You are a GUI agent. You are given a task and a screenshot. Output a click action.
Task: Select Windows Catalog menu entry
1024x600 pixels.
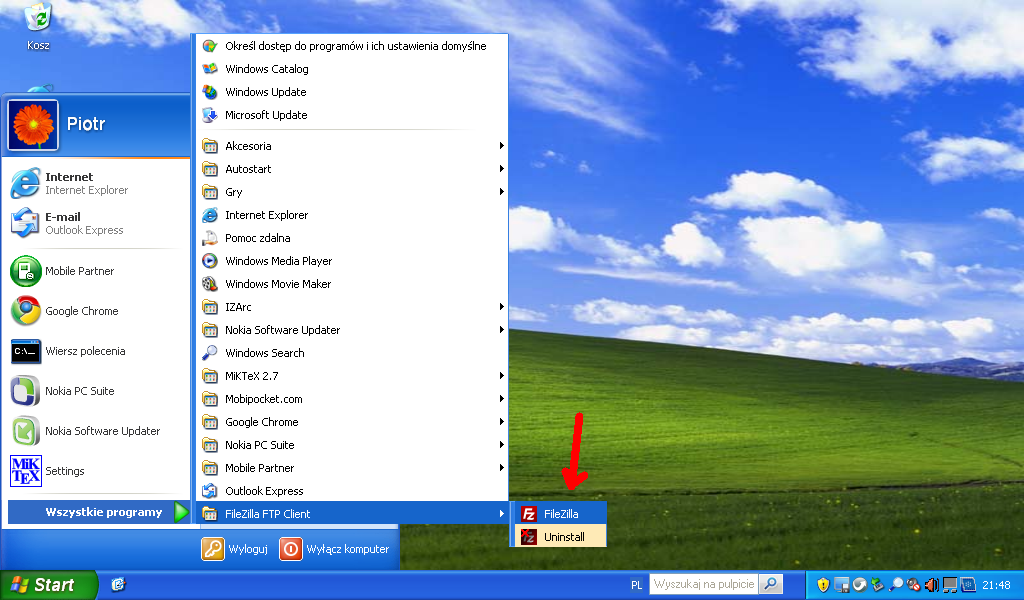[353, 69]
